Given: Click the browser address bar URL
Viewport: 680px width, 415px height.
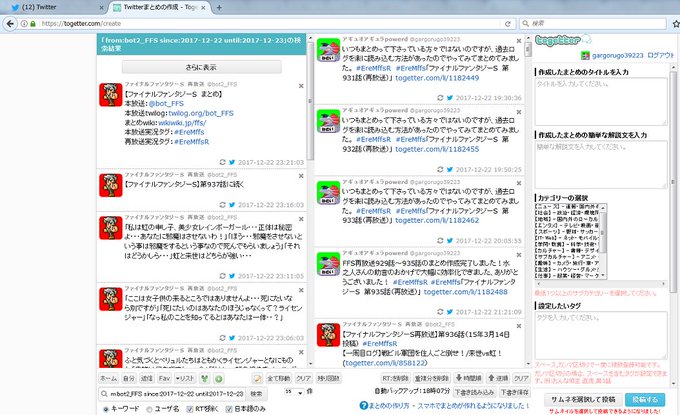Looking at the screenshot, I should click(81, 23).
